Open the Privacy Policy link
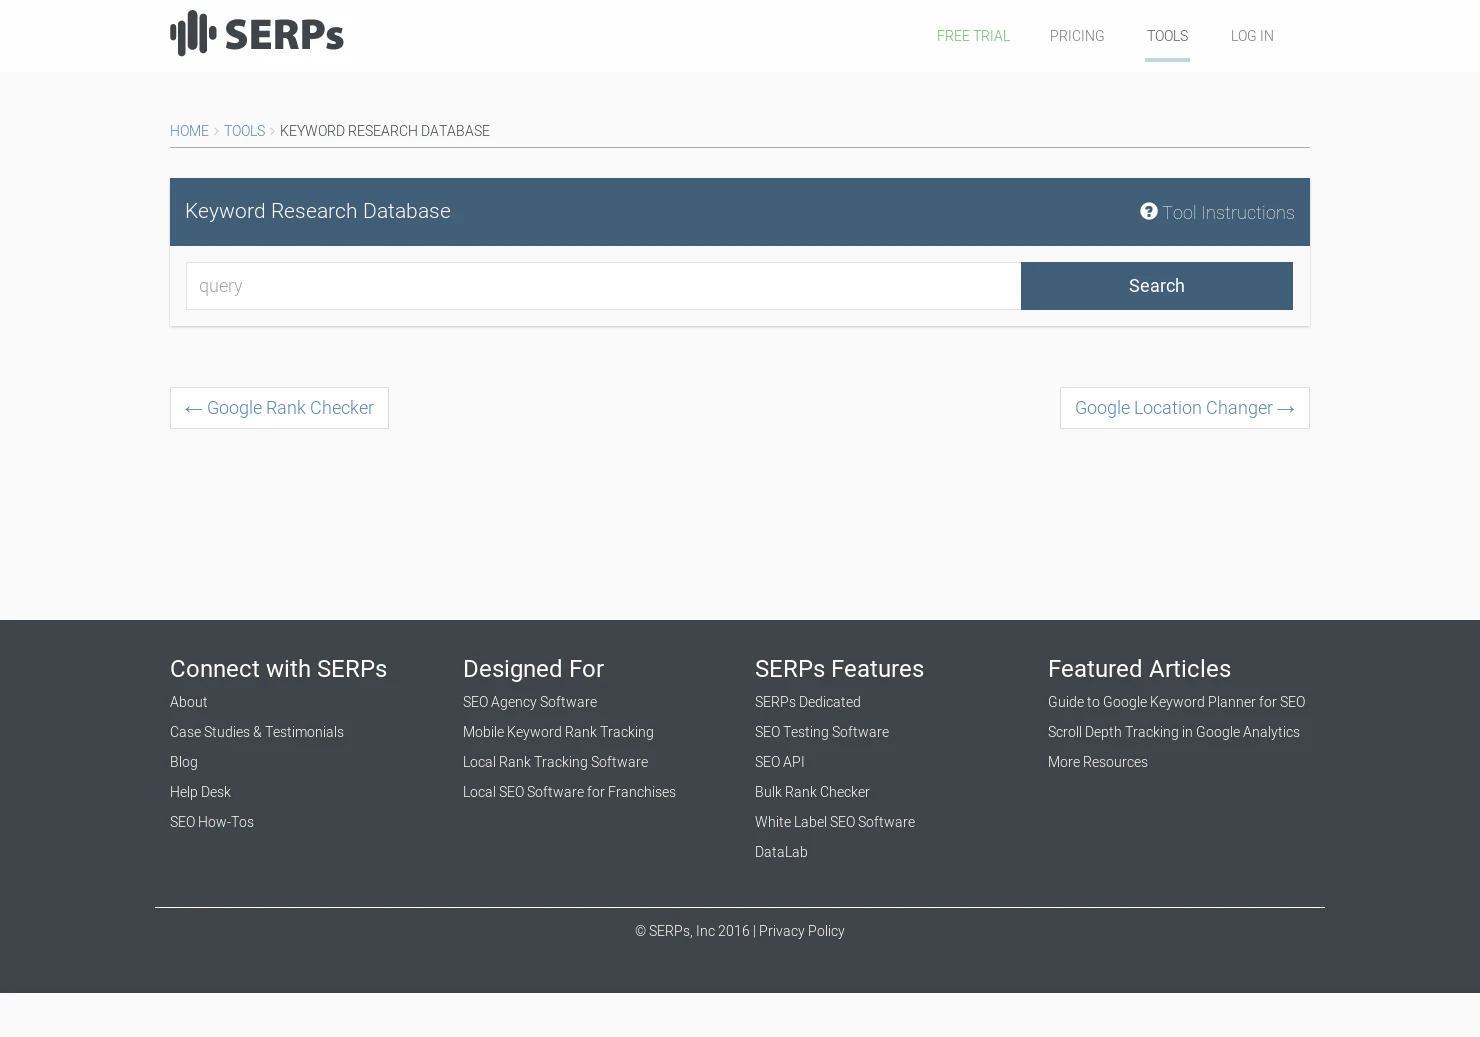Viewport: 1480px width, 1037px height. click(x=802, y=931)
